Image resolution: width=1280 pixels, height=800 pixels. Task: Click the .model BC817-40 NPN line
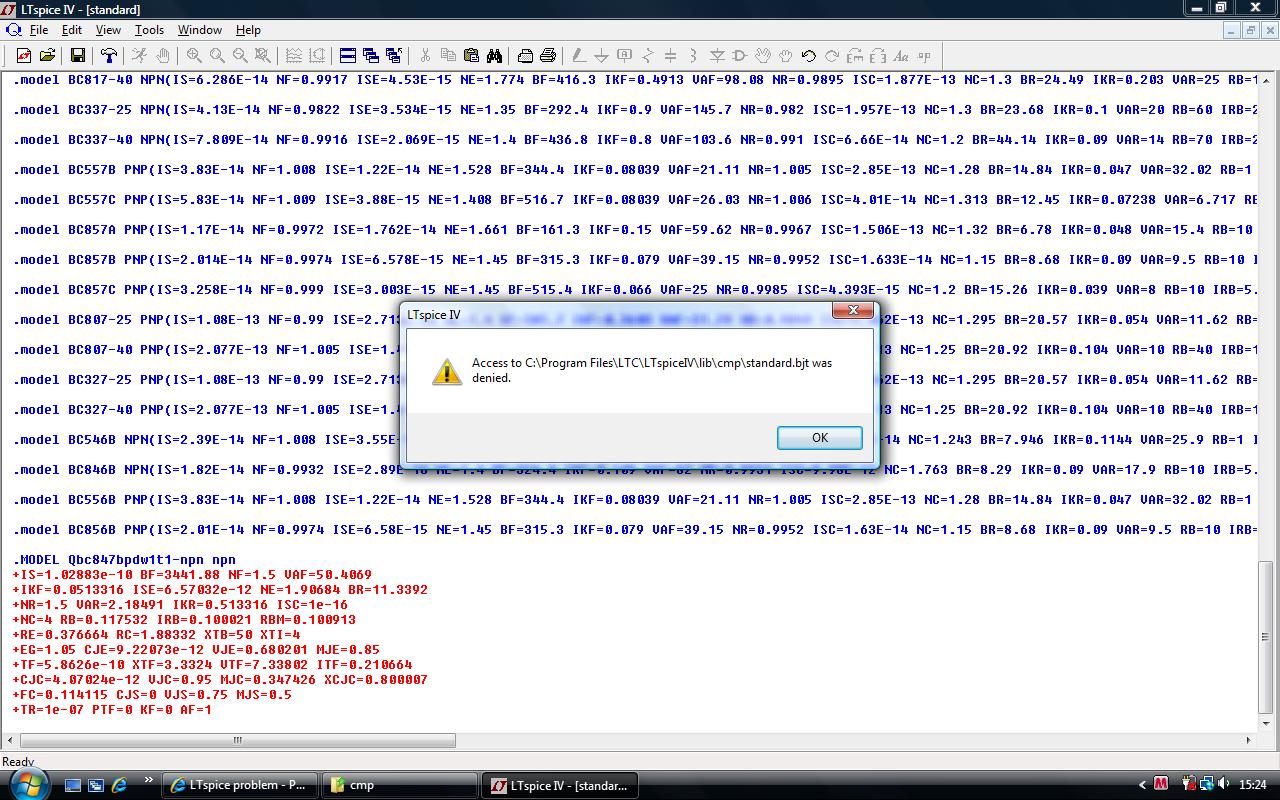click(x=636, y=79)
